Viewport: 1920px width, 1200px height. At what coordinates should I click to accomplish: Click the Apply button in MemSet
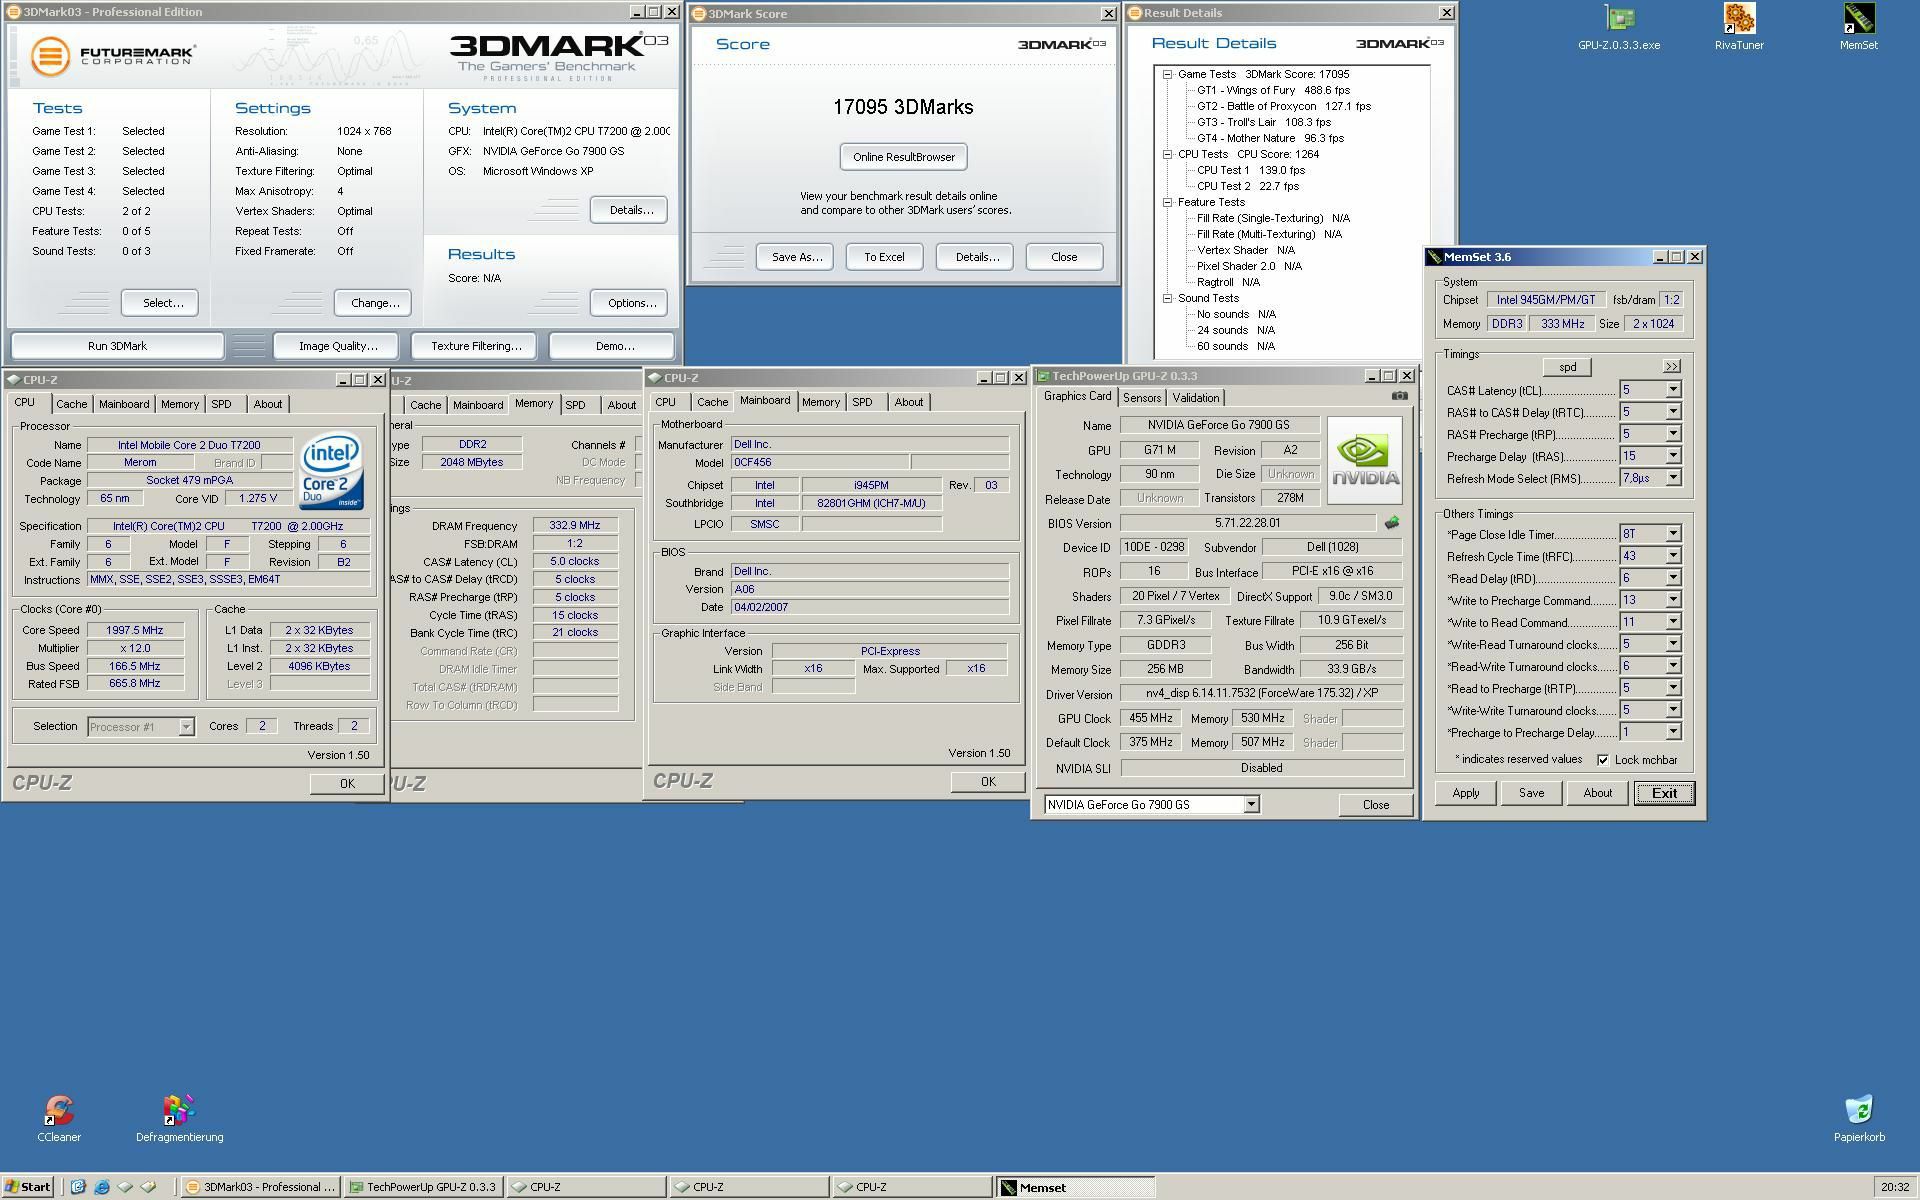tap(1465, 793)
